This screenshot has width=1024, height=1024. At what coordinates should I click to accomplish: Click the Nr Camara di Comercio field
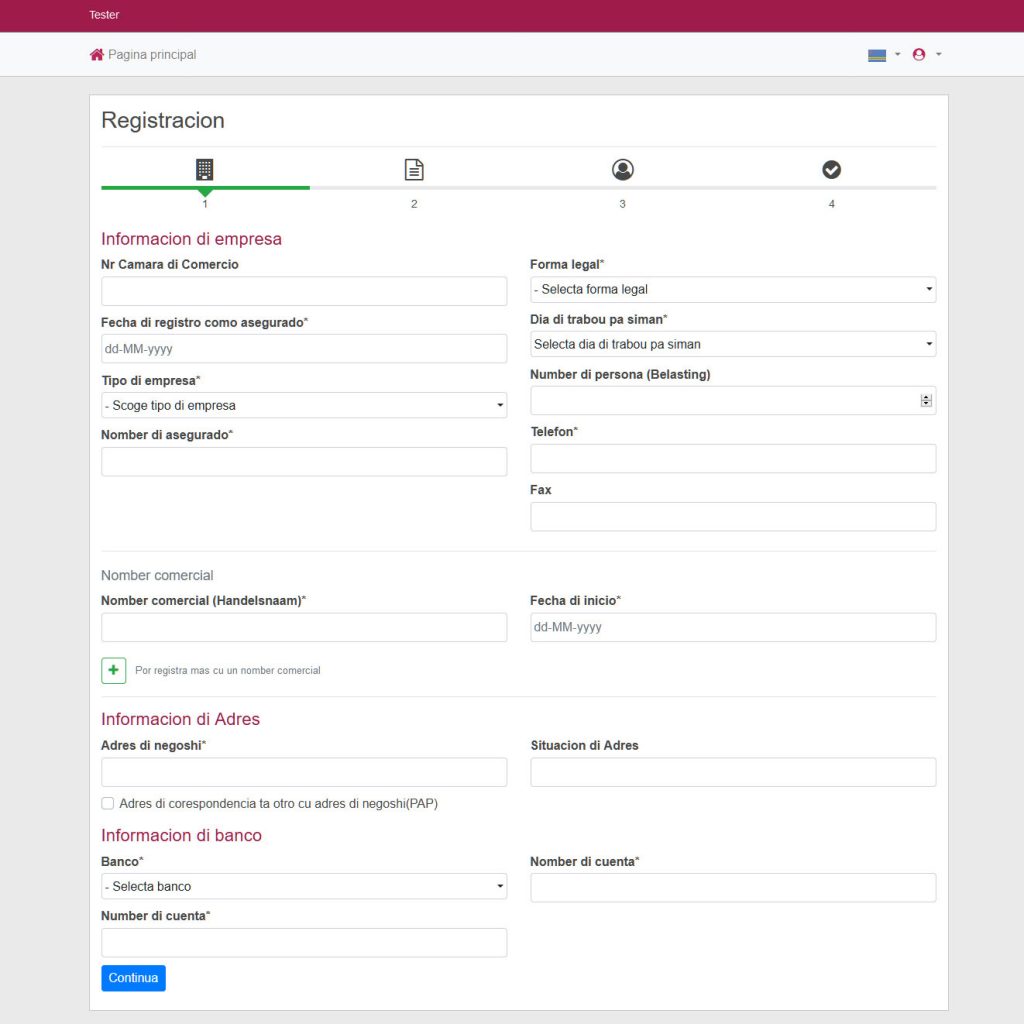(304, 291)
